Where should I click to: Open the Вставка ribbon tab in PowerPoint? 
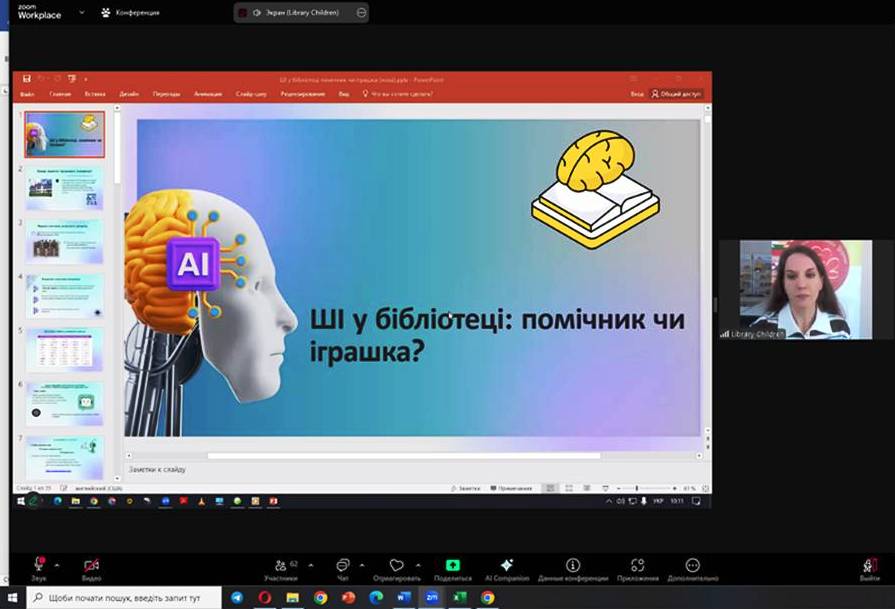click(95, 94)
